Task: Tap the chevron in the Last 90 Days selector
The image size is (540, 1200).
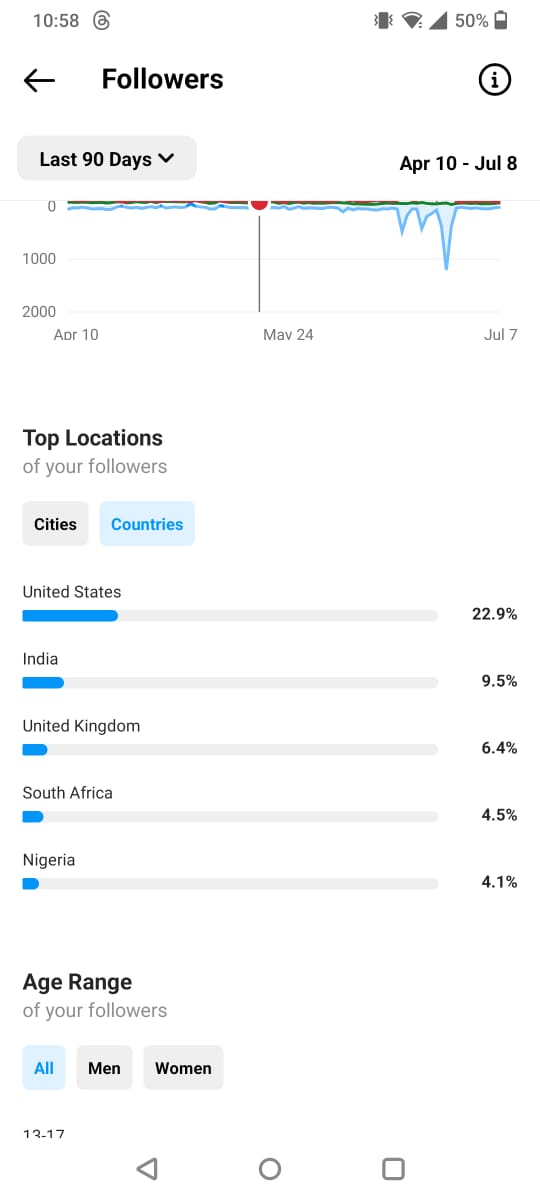Action: click(x=166, y=159)
